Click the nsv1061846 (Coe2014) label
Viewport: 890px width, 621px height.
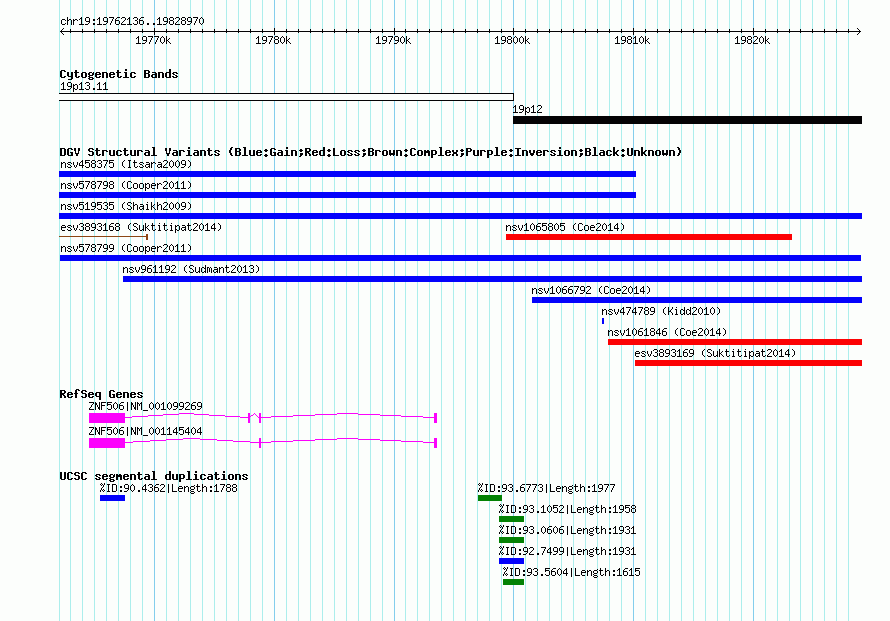click(667, 332)
